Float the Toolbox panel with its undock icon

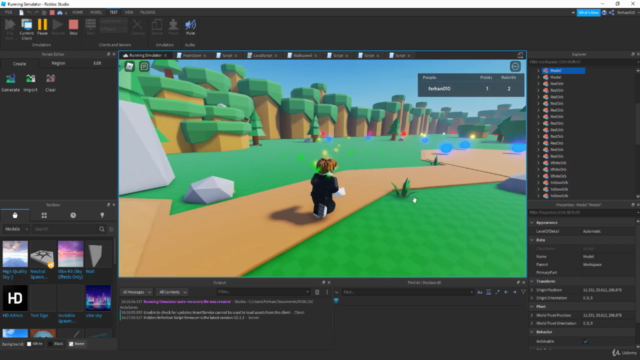click(x=109, y=204)
